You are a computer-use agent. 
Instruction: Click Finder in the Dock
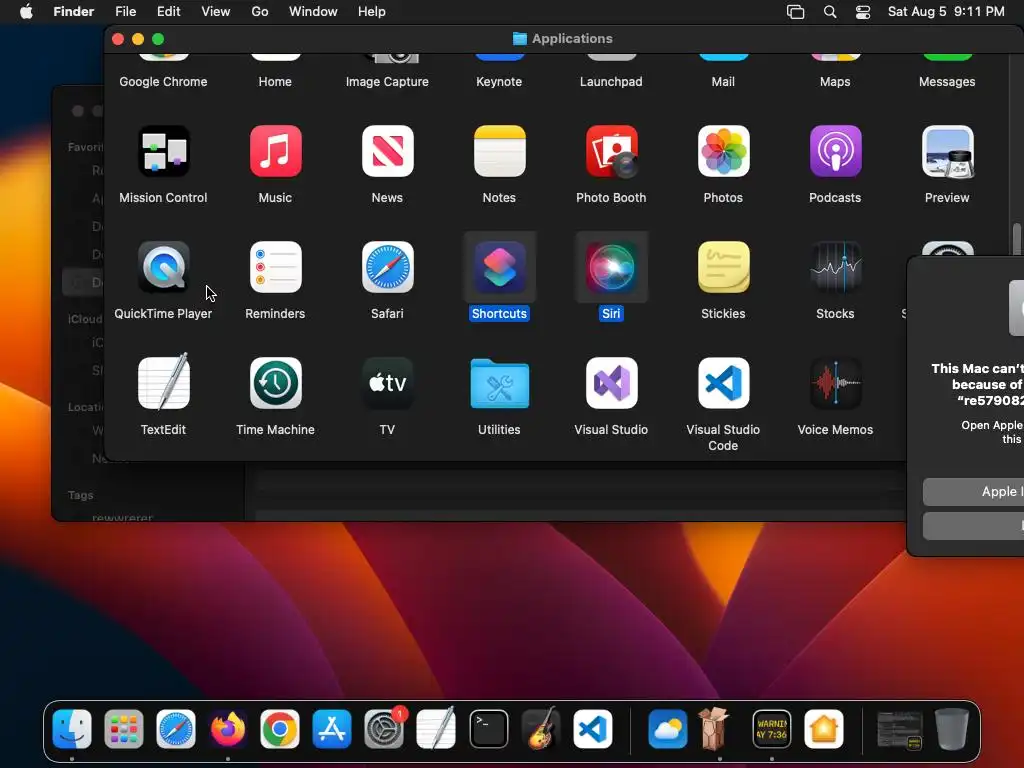pyautogui.click(x=72, y=729)
